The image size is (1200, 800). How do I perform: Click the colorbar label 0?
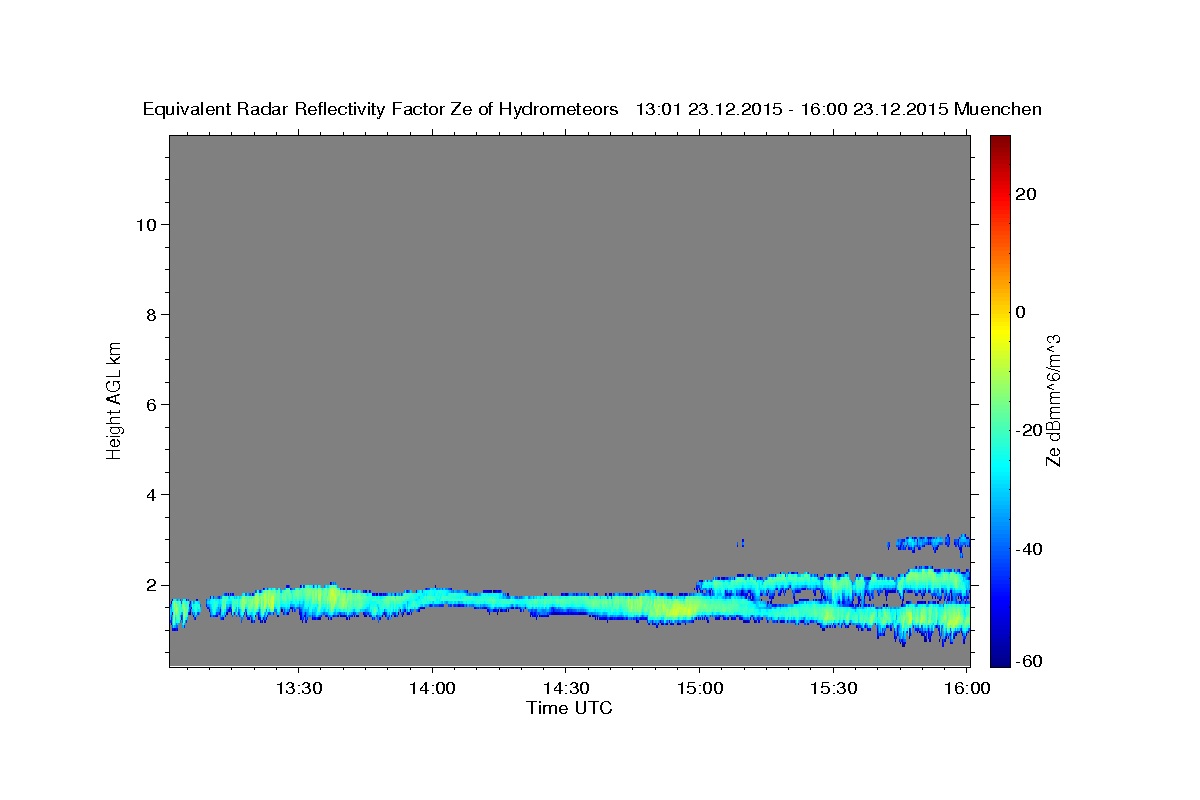pos(1021,312)
